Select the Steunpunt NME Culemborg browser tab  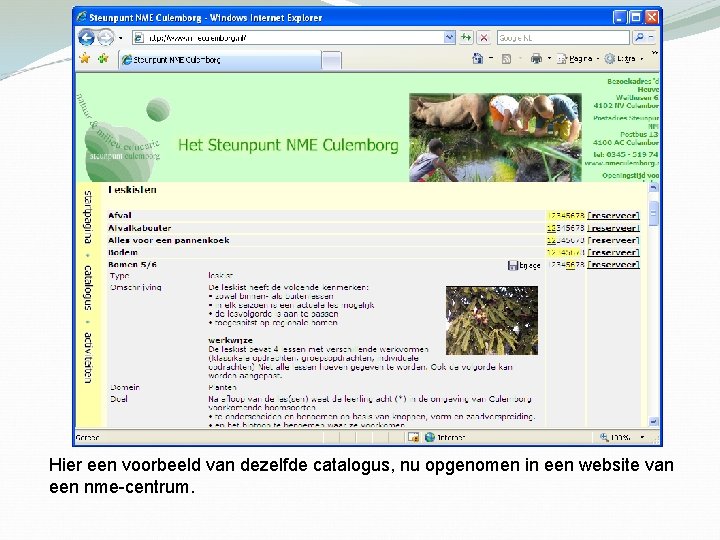pos(220,60)
